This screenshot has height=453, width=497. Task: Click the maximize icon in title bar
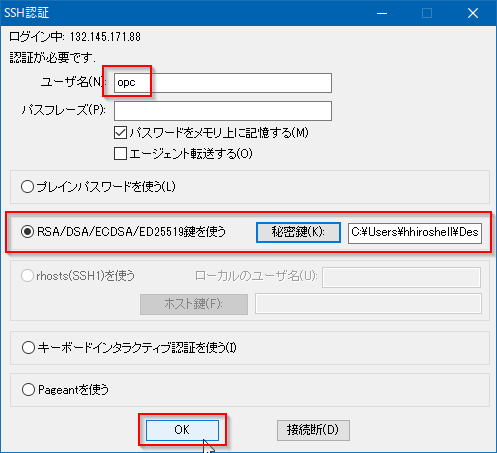pos(427,13)
